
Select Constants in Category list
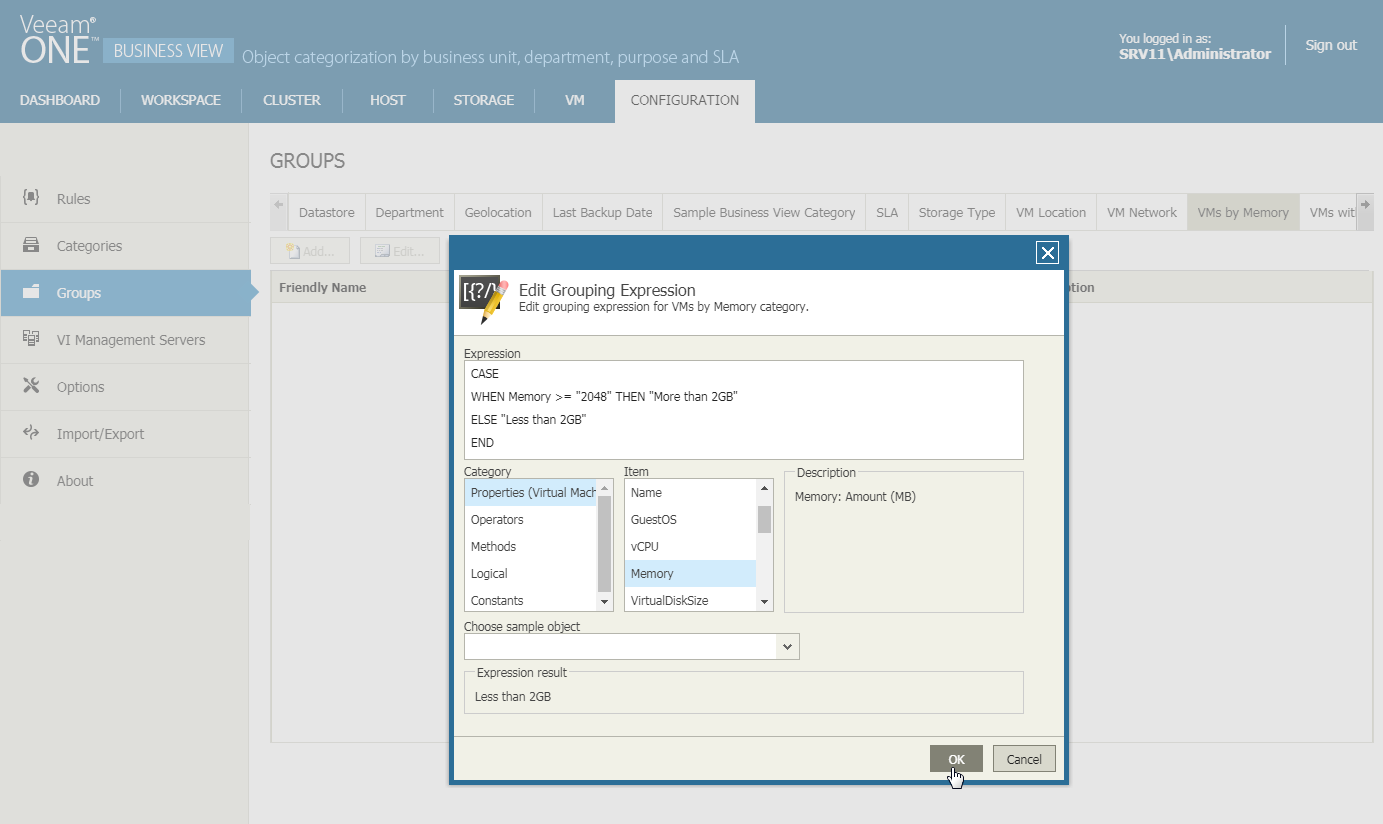pos(531,600)
